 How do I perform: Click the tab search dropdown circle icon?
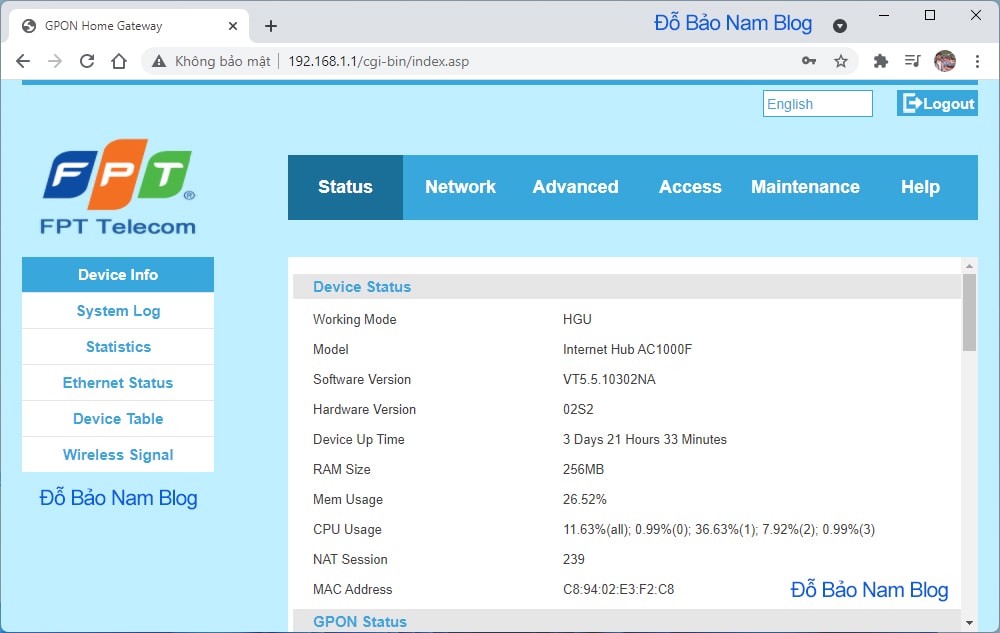(840, 25)
